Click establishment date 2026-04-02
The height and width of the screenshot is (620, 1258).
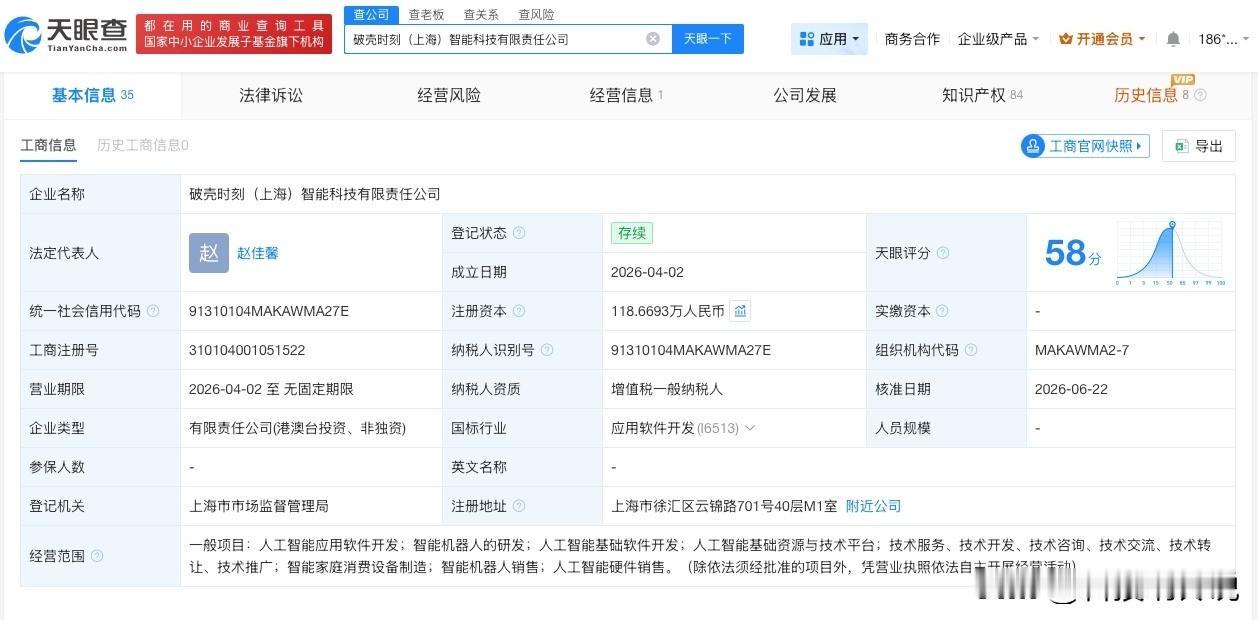pos(647,272)
